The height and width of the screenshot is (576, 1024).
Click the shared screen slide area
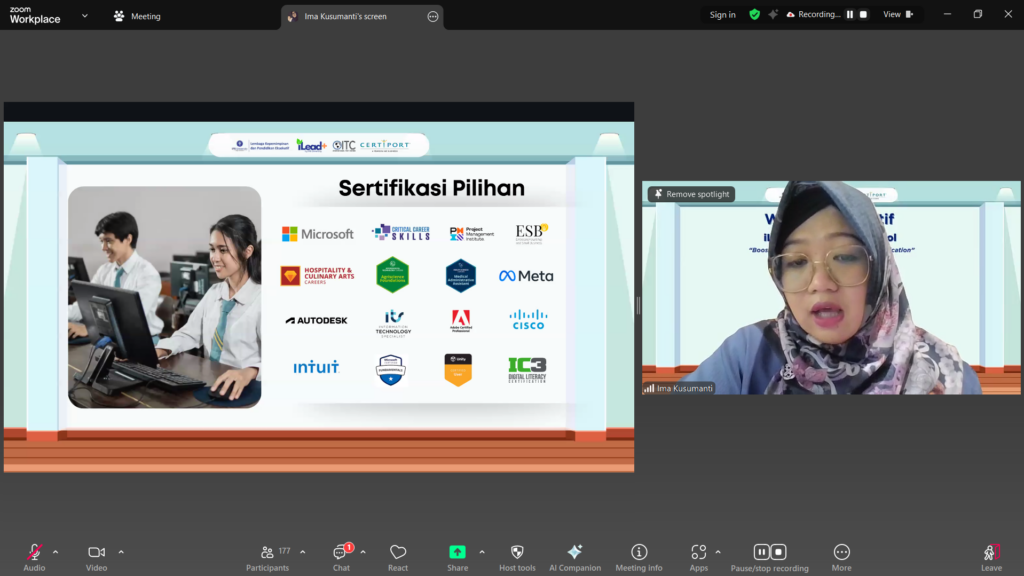point(319,287)
